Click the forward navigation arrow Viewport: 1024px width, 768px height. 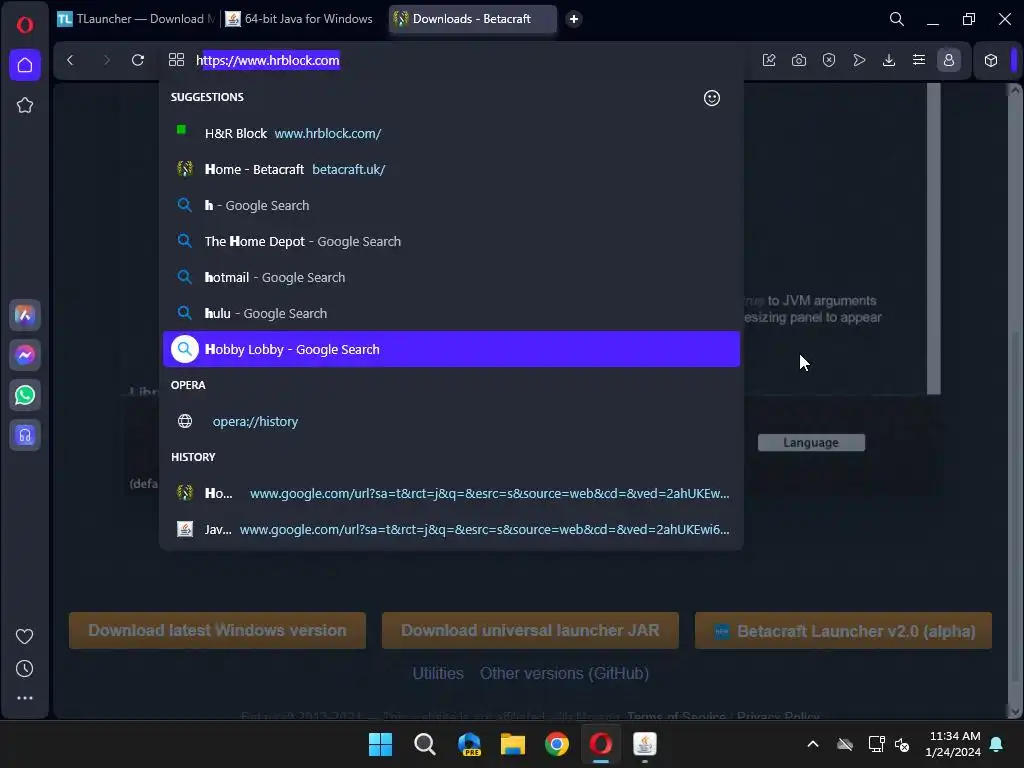point(106,60)
